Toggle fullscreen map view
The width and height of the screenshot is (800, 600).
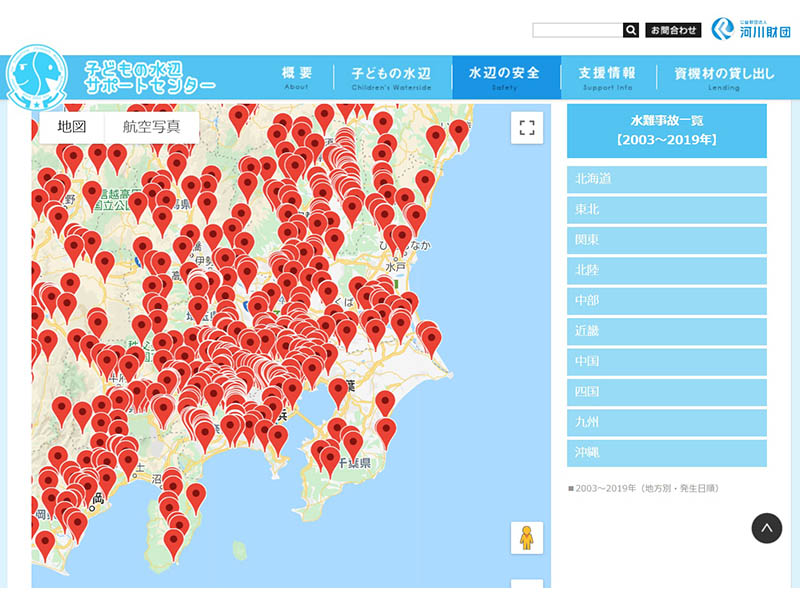click(527, 127)
